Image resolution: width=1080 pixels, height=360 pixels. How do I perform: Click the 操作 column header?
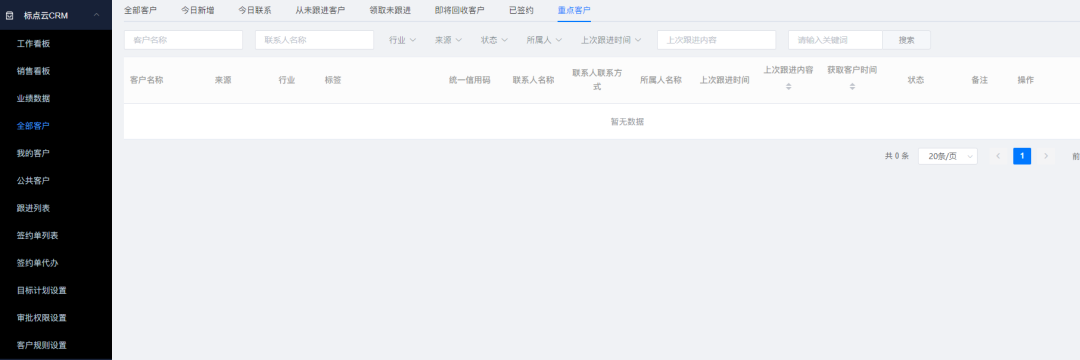pos(1026,80)
